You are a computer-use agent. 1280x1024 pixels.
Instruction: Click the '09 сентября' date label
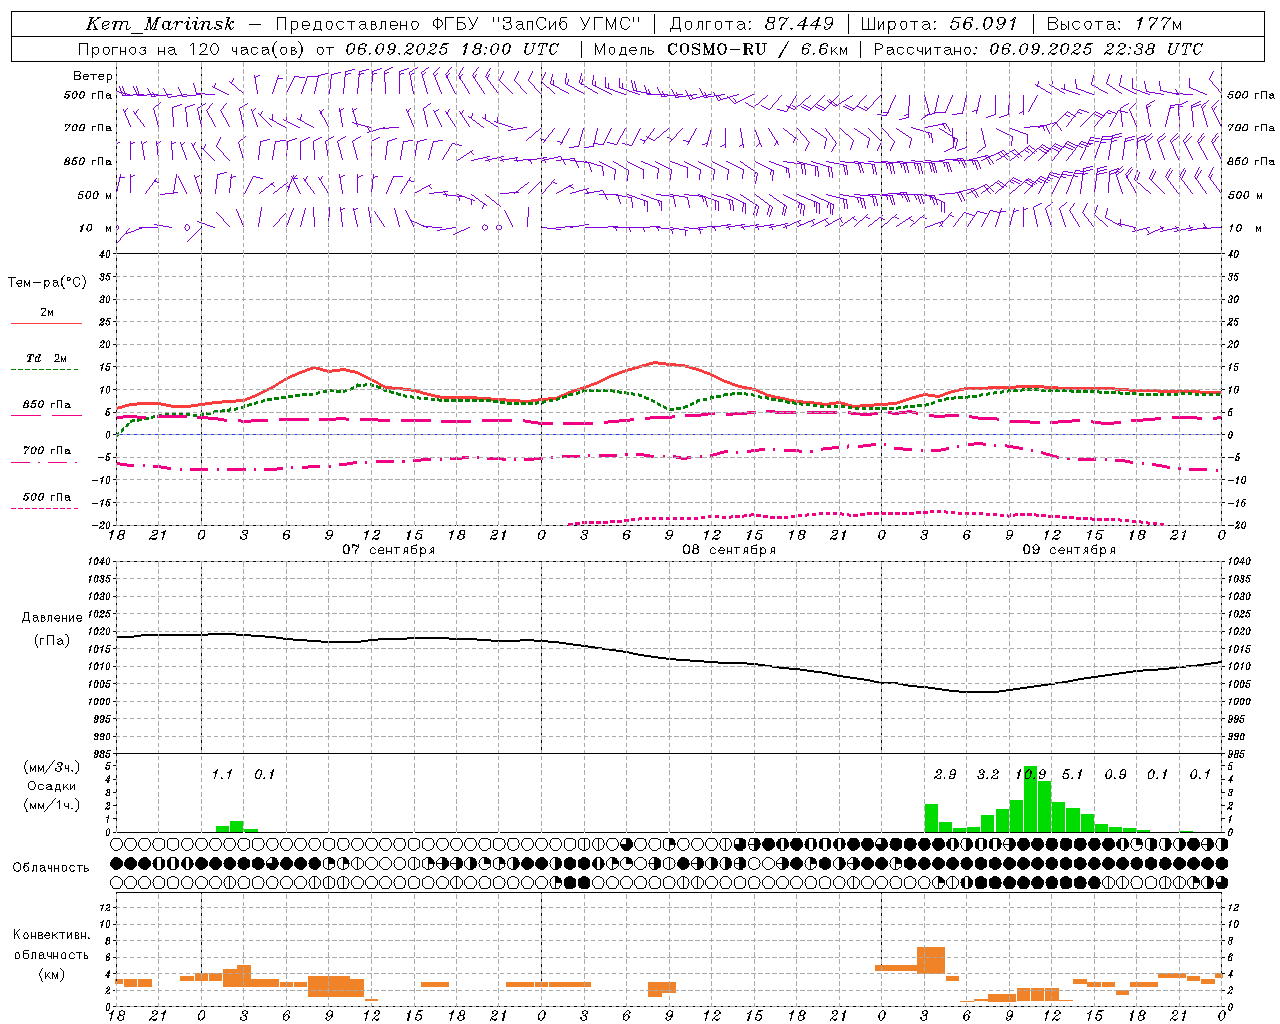pos(1069,550)
